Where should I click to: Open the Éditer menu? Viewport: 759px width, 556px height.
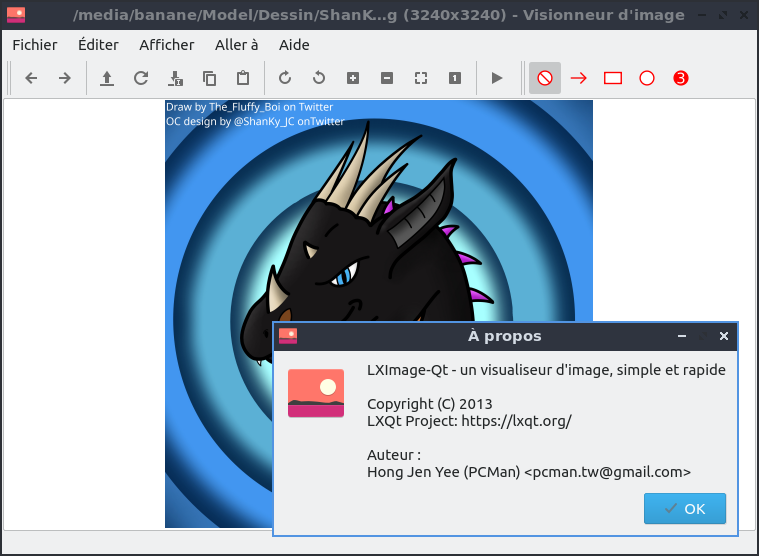[x=98, y=45]
